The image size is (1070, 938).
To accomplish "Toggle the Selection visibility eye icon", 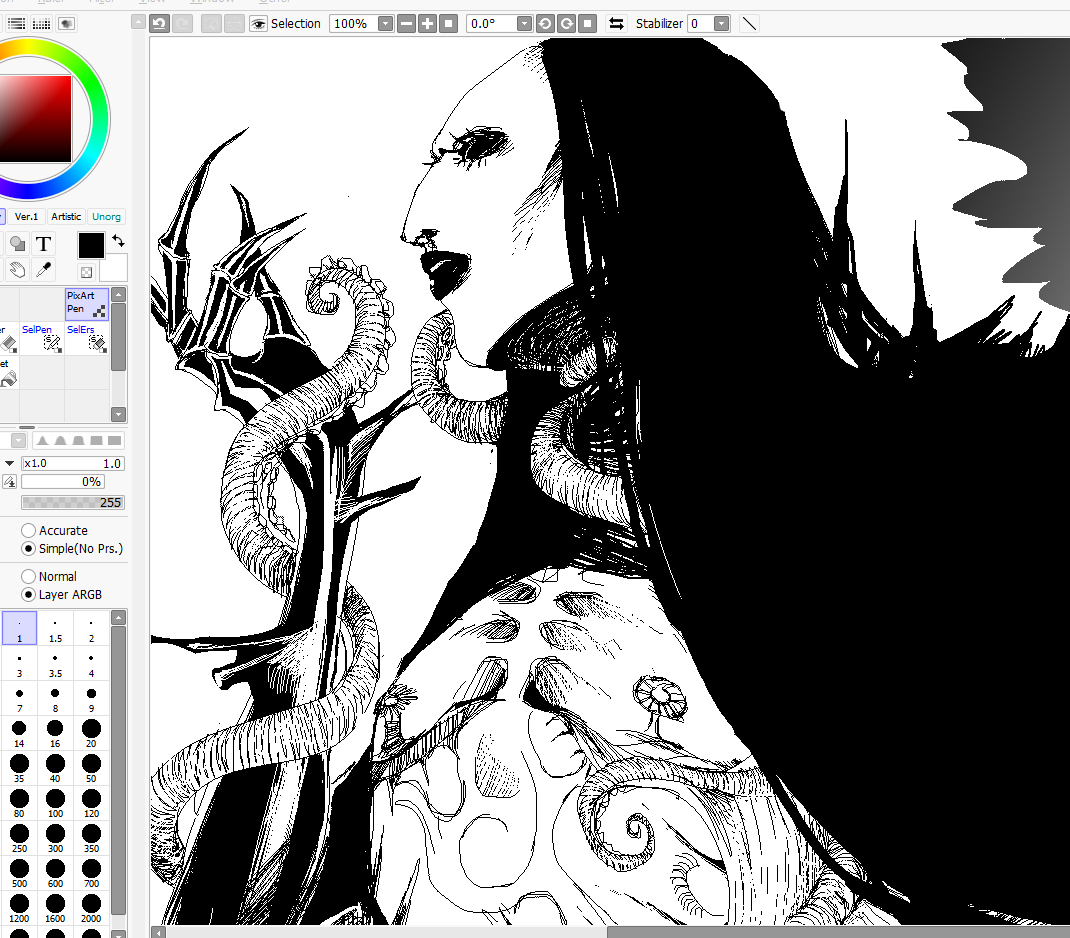I will [x=258, y=23].
